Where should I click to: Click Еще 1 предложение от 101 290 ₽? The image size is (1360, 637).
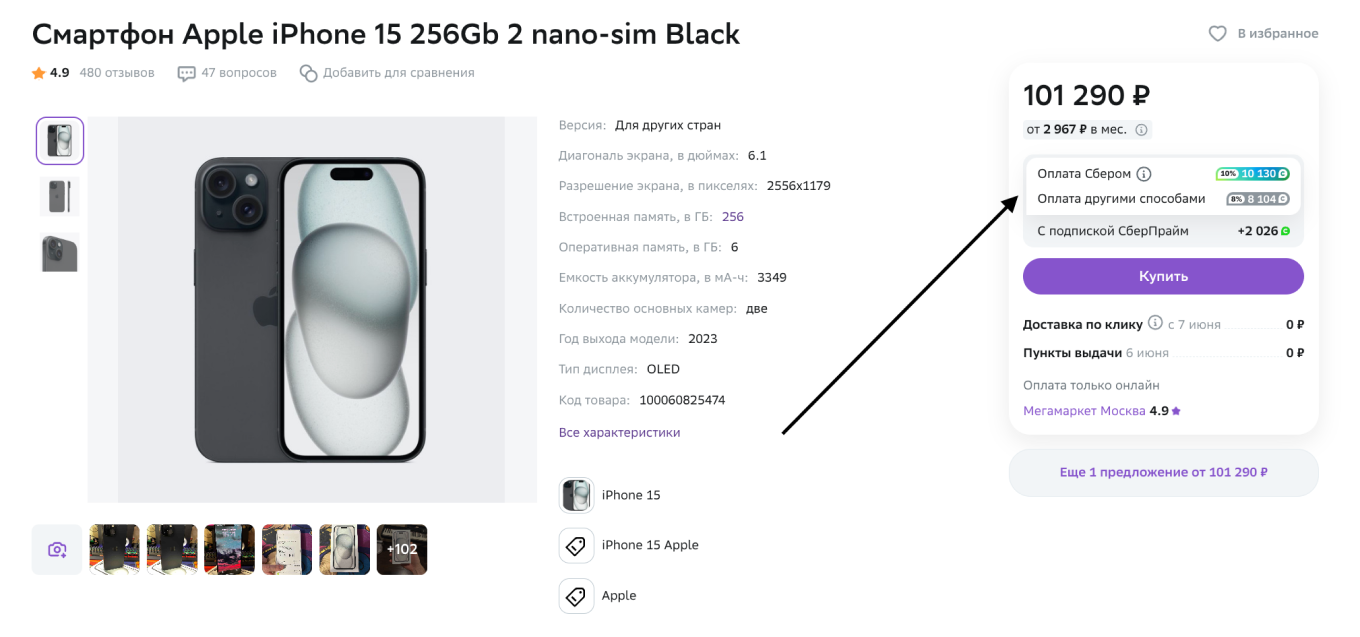[x=1163, y=472]
